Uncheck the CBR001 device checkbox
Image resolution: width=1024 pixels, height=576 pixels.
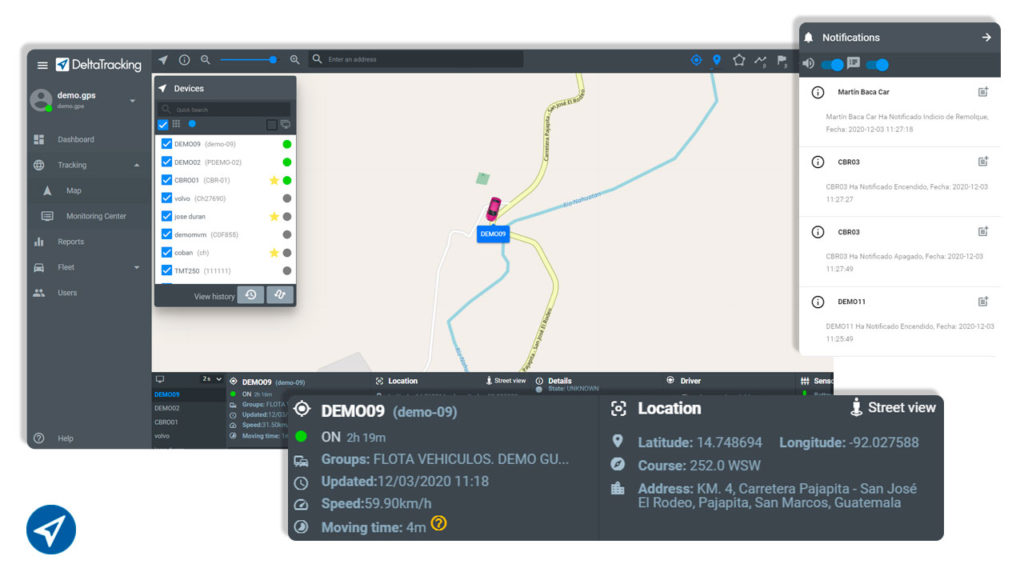pyautogui.click(x=167, y=180)
